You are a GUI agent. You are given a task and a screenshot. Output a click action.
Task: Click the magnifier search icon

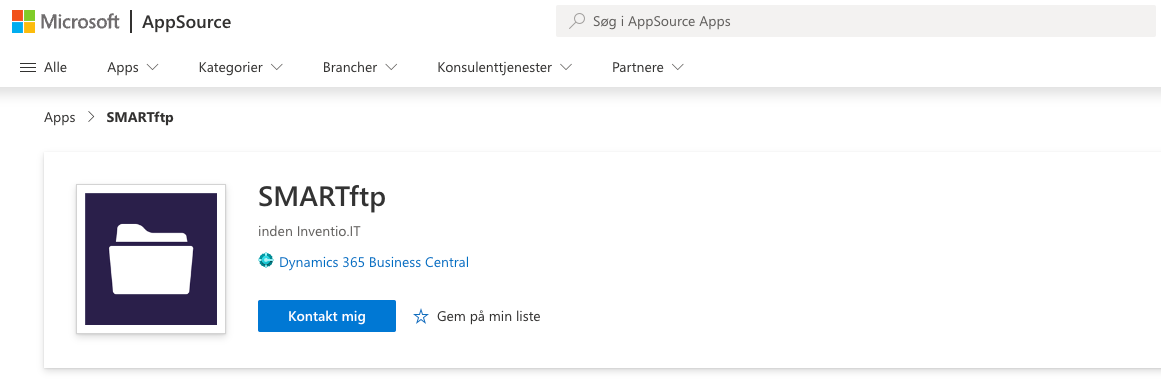click(x=577, y=21)
